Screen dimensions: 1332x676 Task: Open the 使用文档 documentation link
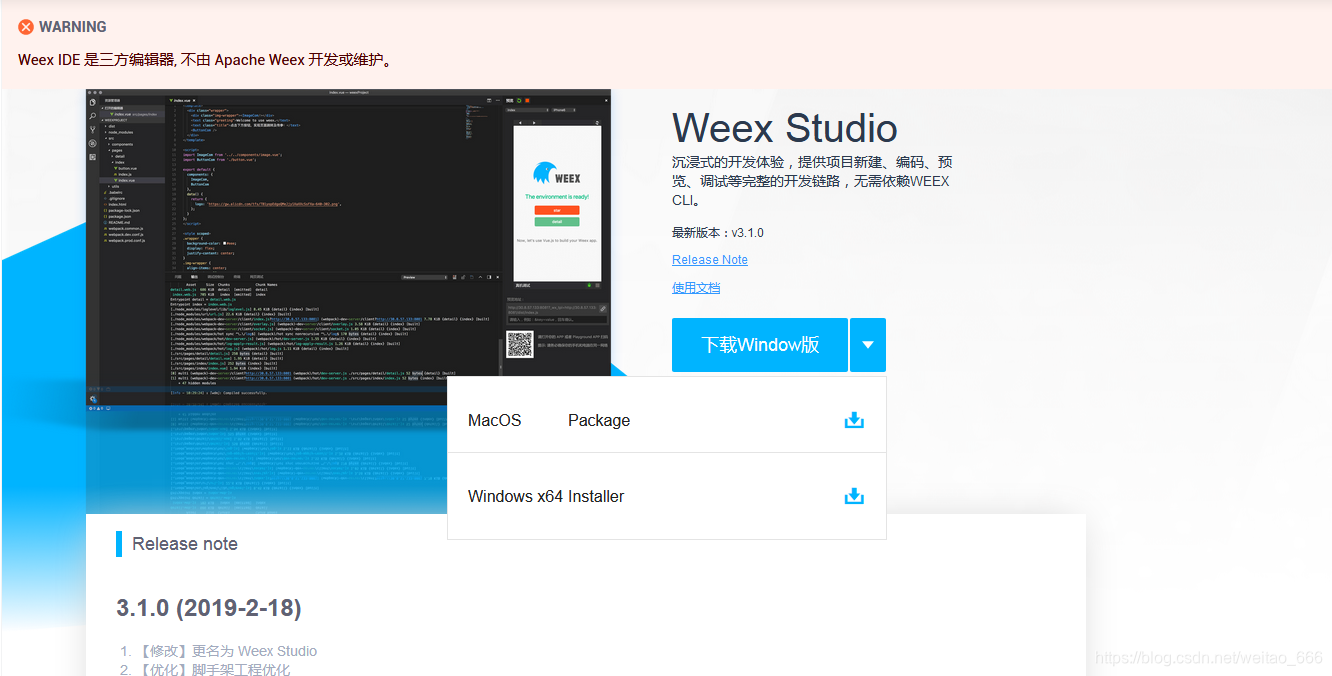coord(696,288)
